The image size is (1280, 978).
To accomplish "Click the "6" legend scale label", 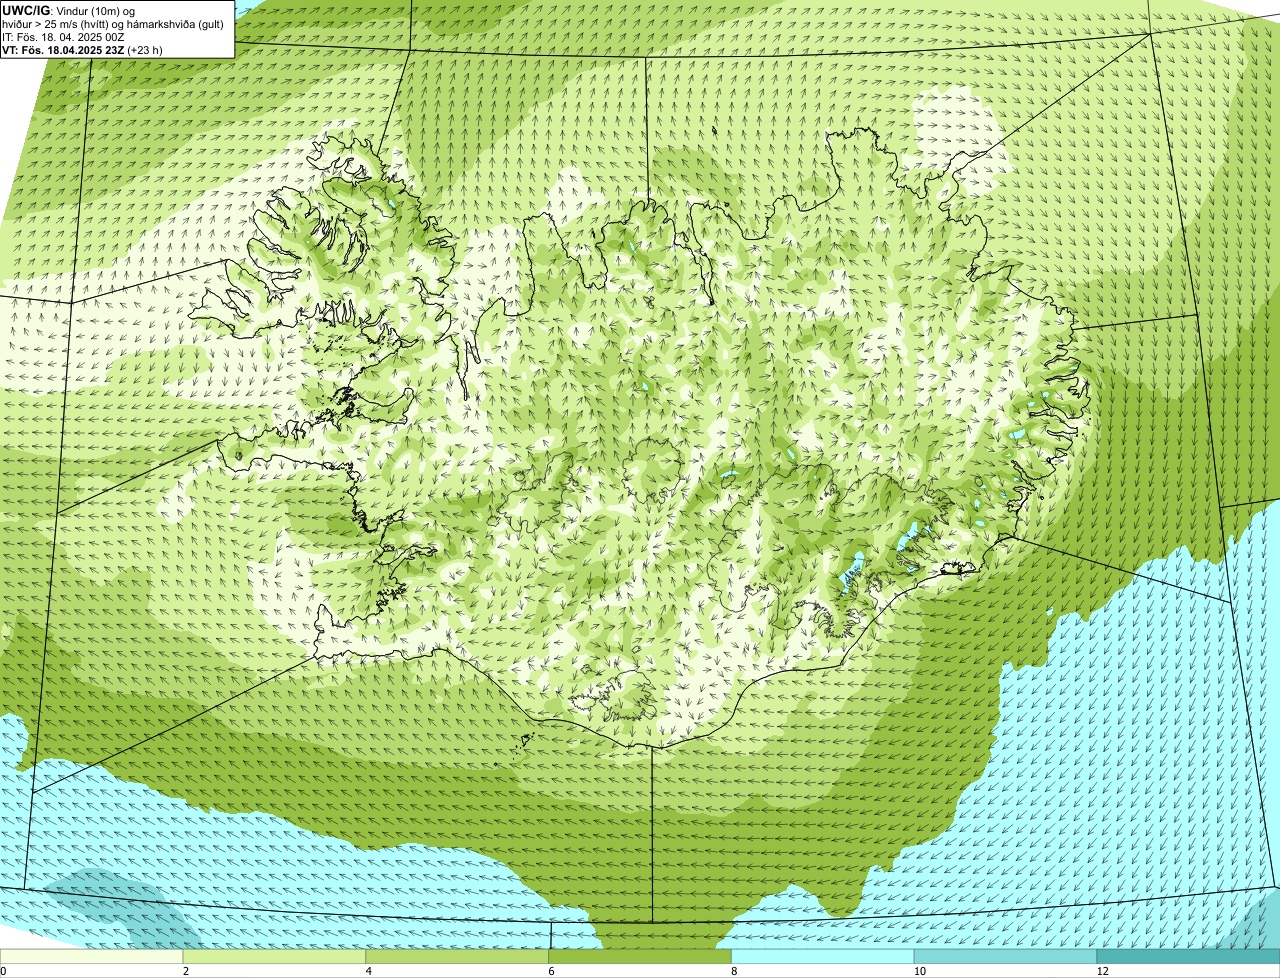I will (x=551, y=971).
